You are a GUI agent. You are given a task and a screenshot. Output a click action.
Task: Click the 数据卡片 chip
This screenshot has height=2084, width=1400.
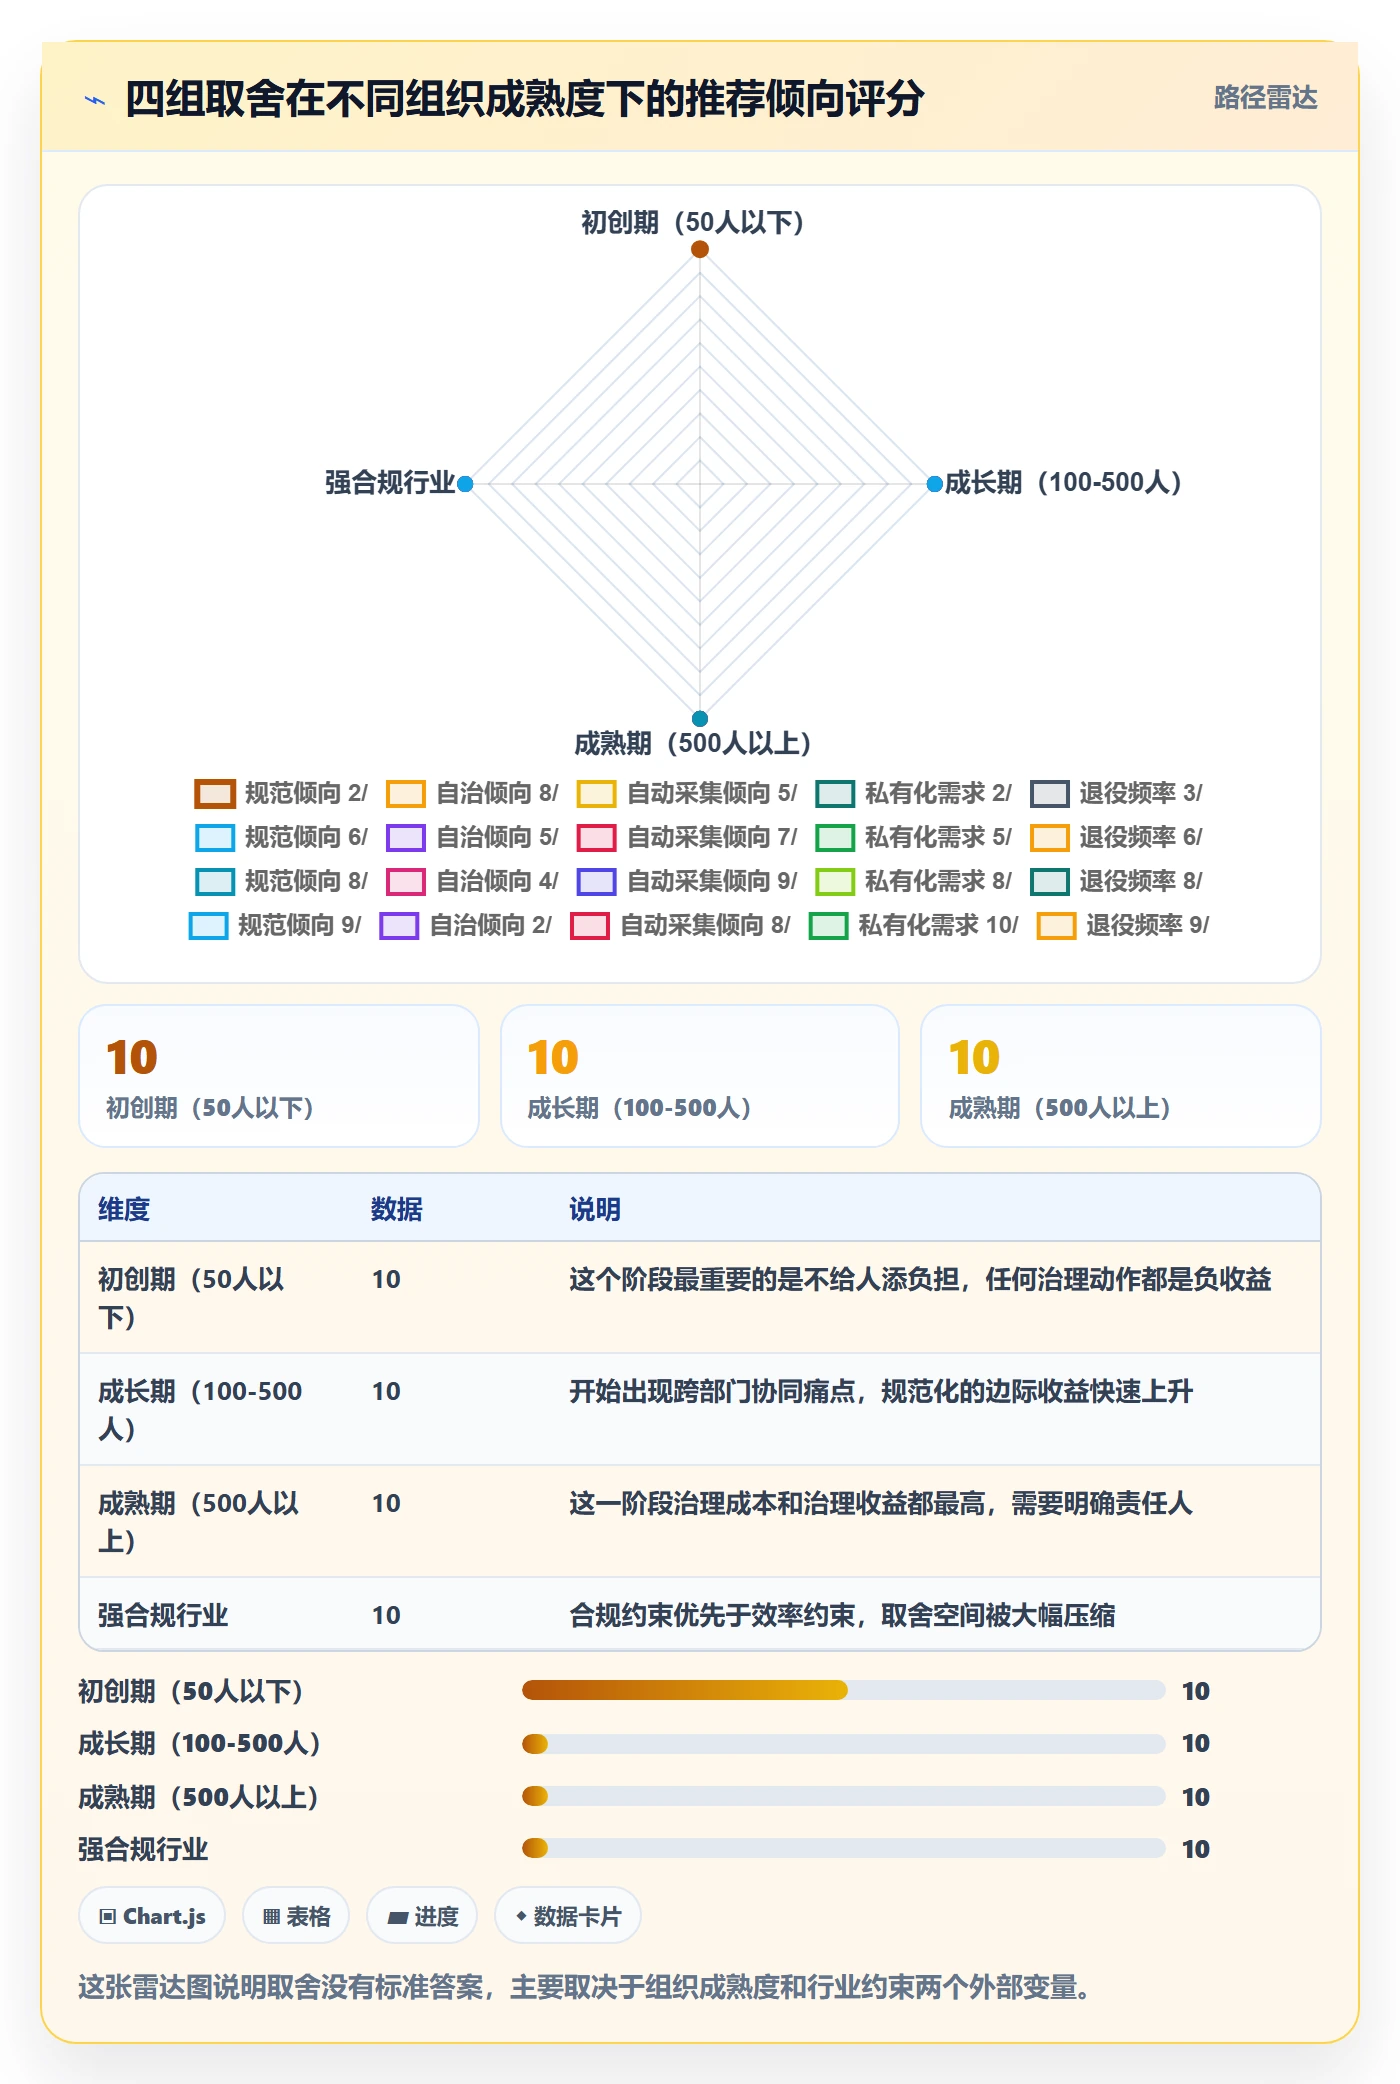tap(568, 1916)
